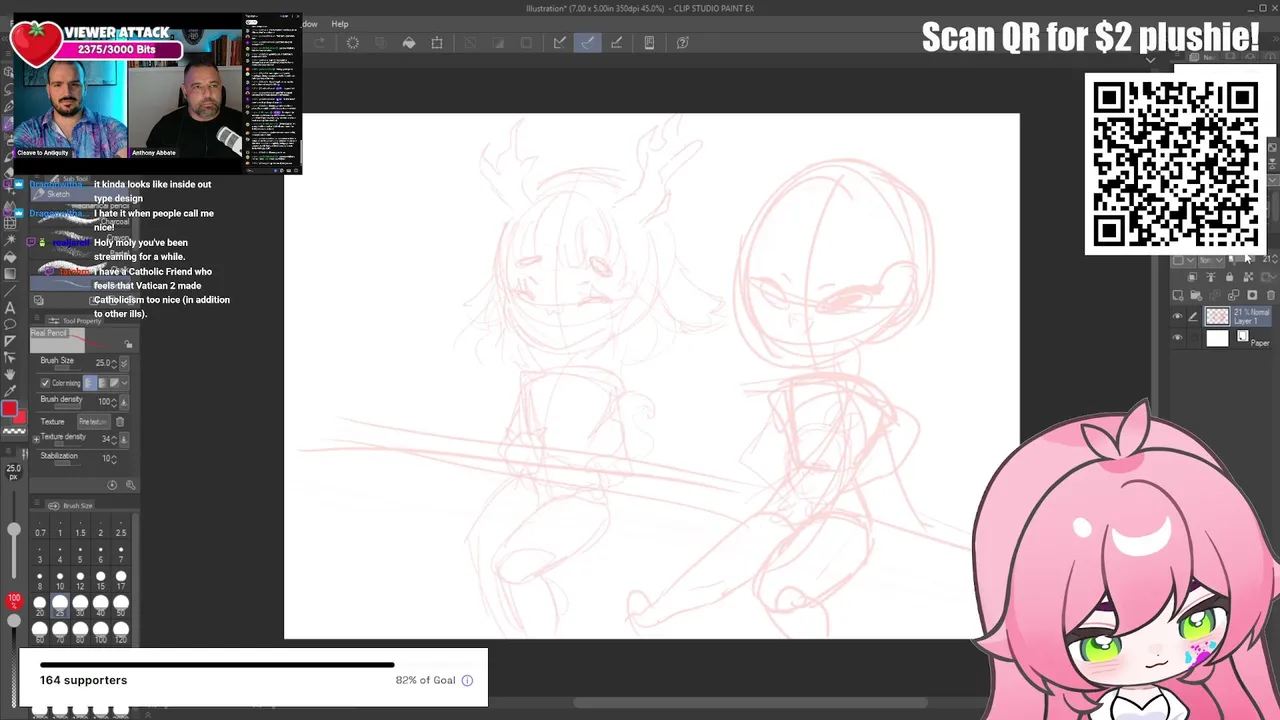The width and height of the screenshot is (1280, 720).
Task: Select brush size 12 preset
Action: (x=80, y=579)
